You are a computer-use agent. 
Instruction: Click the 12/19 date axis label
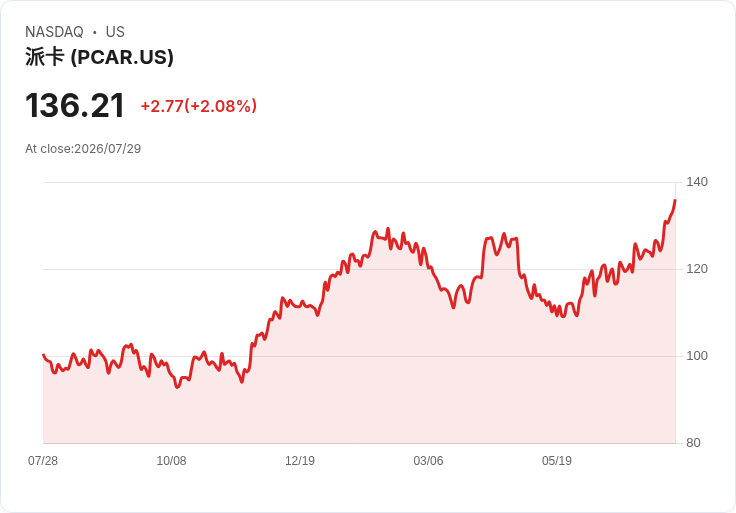click(300, 461)
